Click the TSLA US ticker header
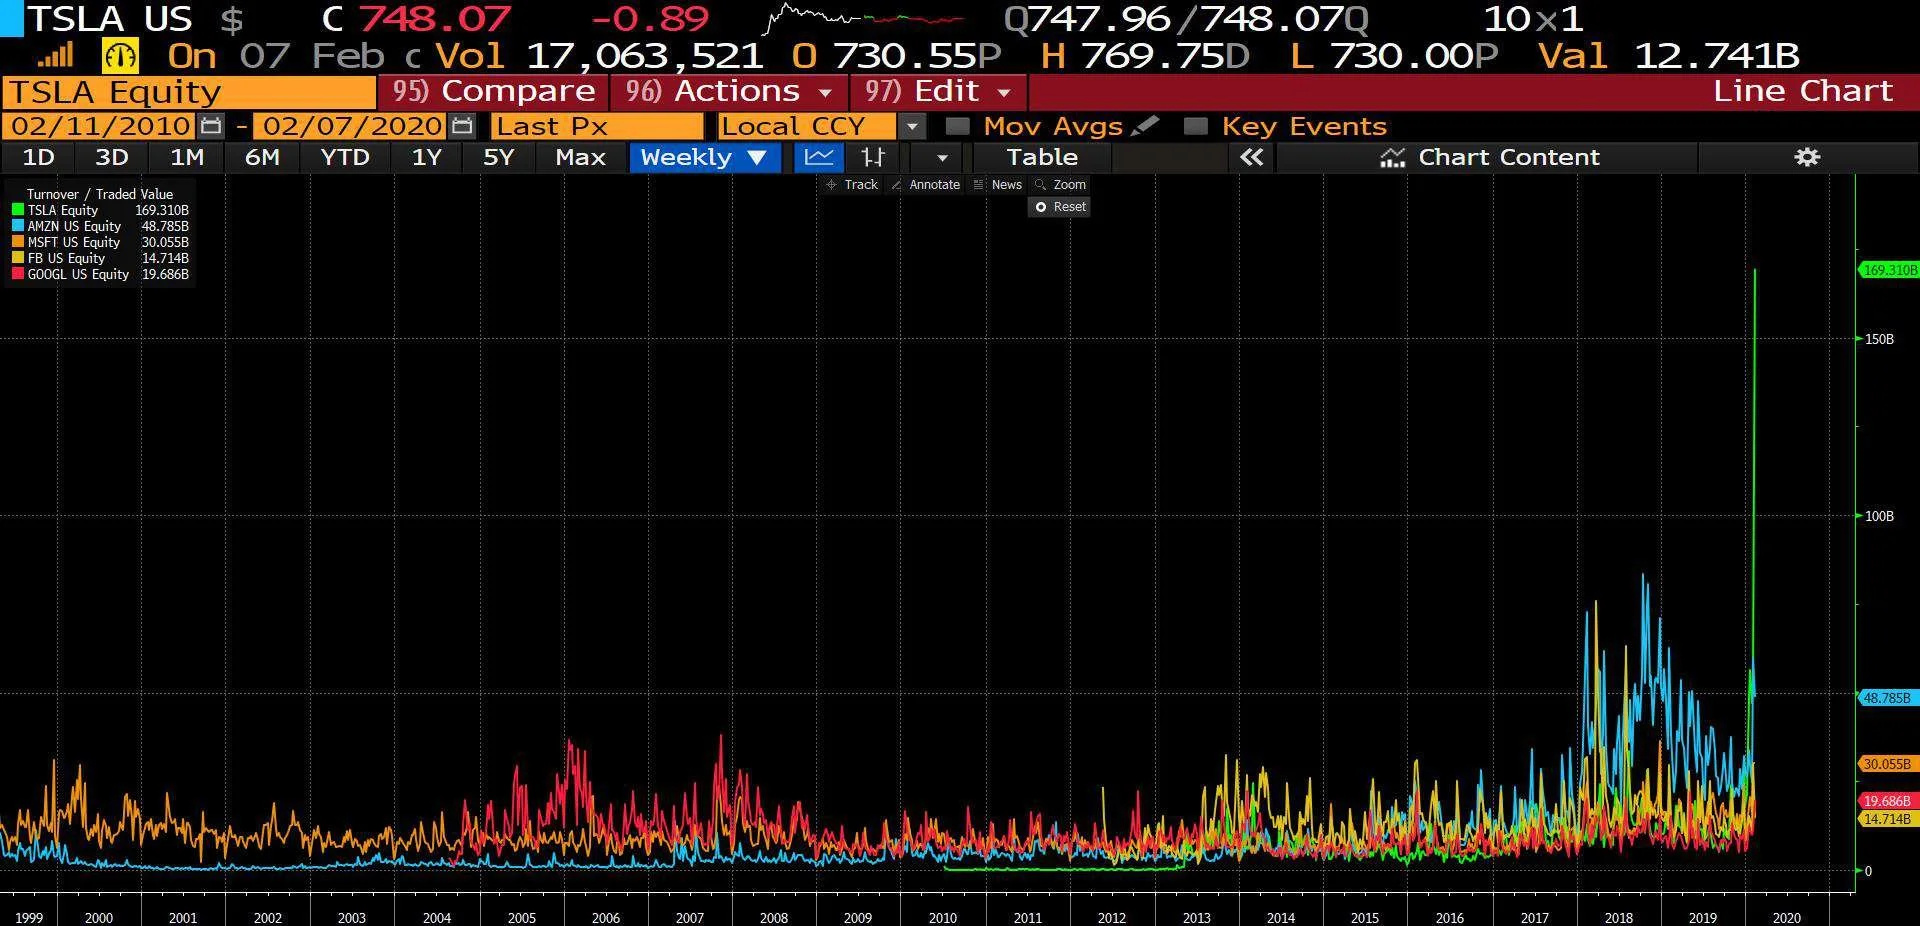 point(110,18)
